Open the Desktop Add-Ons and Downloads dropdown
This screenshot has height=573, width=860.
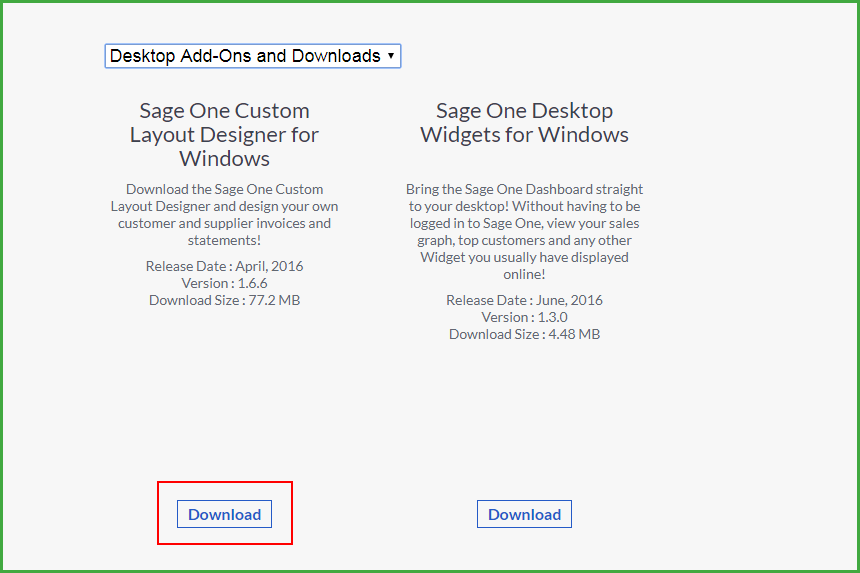pyautogui.click(x=253, y=56)
